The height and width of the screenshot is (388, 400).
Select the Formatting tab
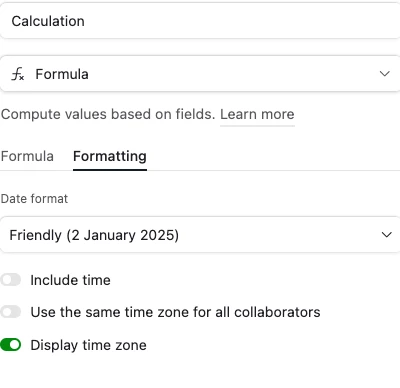coord(110,156)
